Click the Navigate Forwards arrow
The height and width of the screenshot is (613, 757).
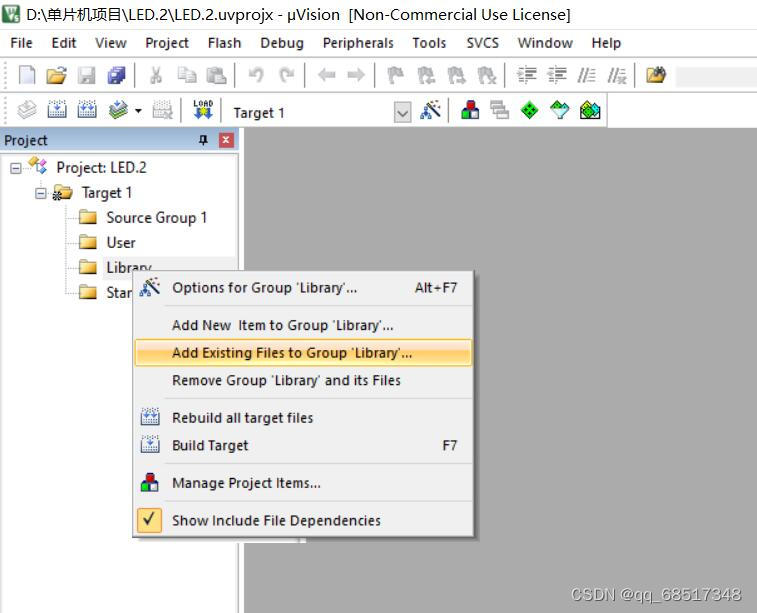(356, 75)
